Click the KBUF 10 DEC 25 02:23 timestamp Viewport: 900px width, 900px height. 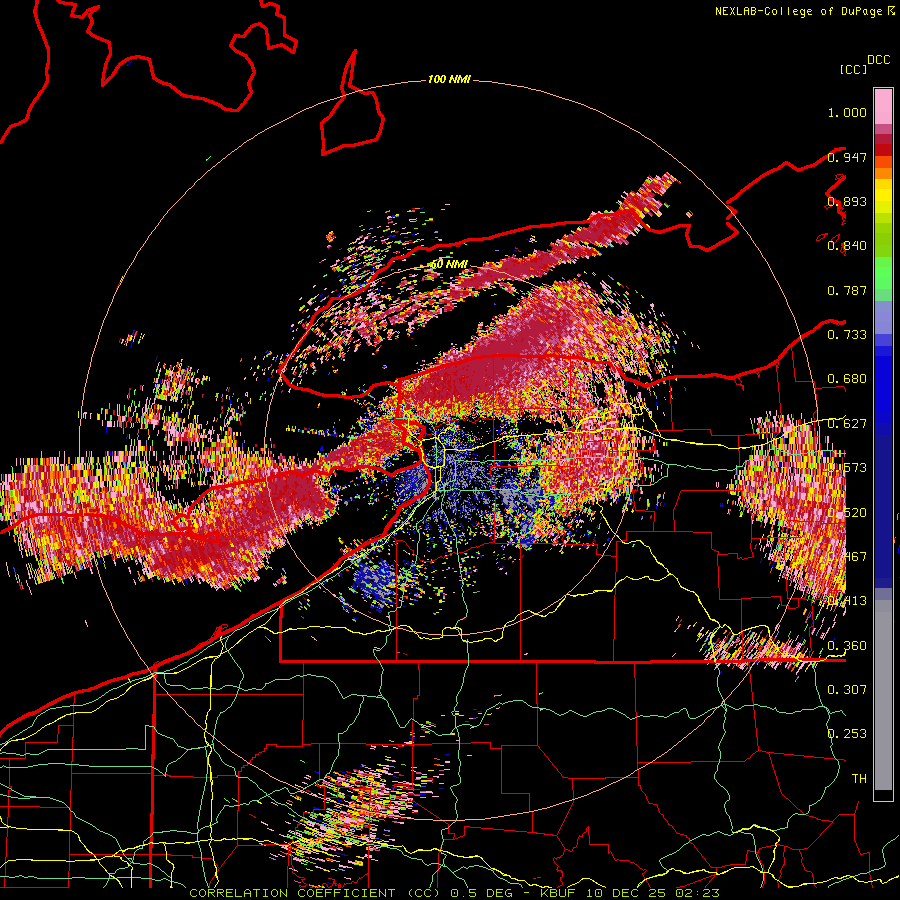630,893
